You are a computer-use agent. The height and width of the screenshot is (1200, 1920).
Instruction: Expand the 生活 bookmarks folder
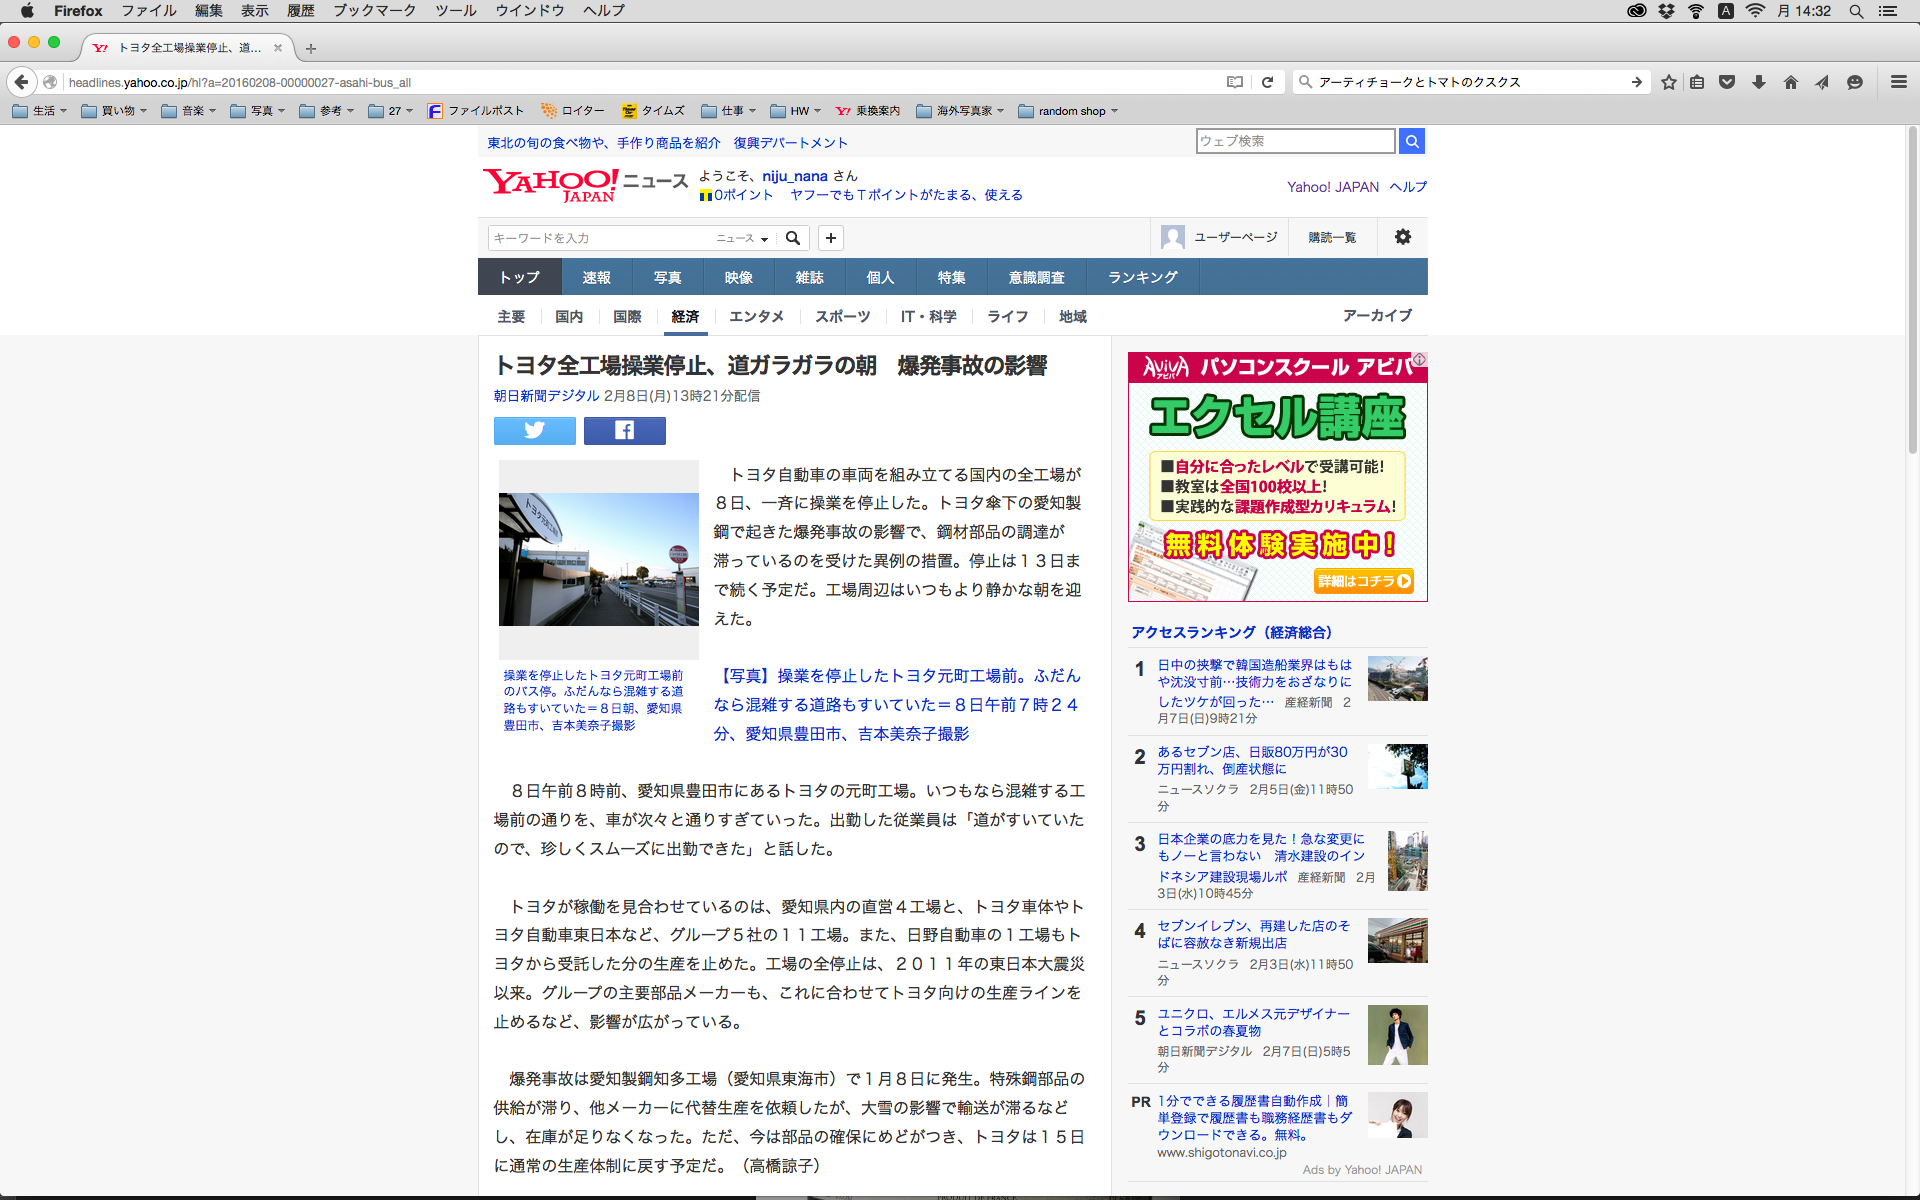[x=40, y=111]
